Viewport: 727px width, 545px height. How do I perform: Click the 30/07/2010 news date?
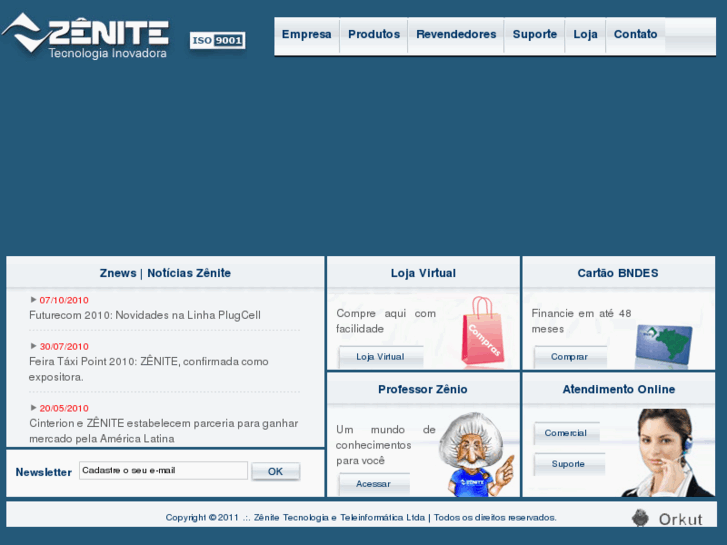(x=64, y=346)
